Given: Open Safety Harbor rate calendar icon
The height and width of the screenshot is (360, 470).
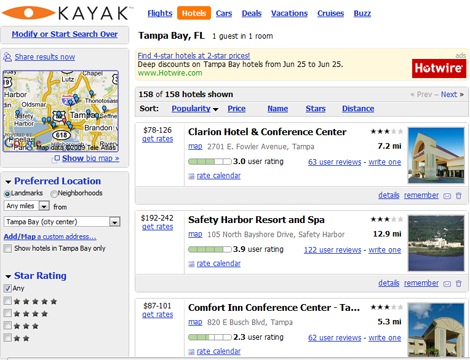Looking at the screenshot, I should coord(191,264).
